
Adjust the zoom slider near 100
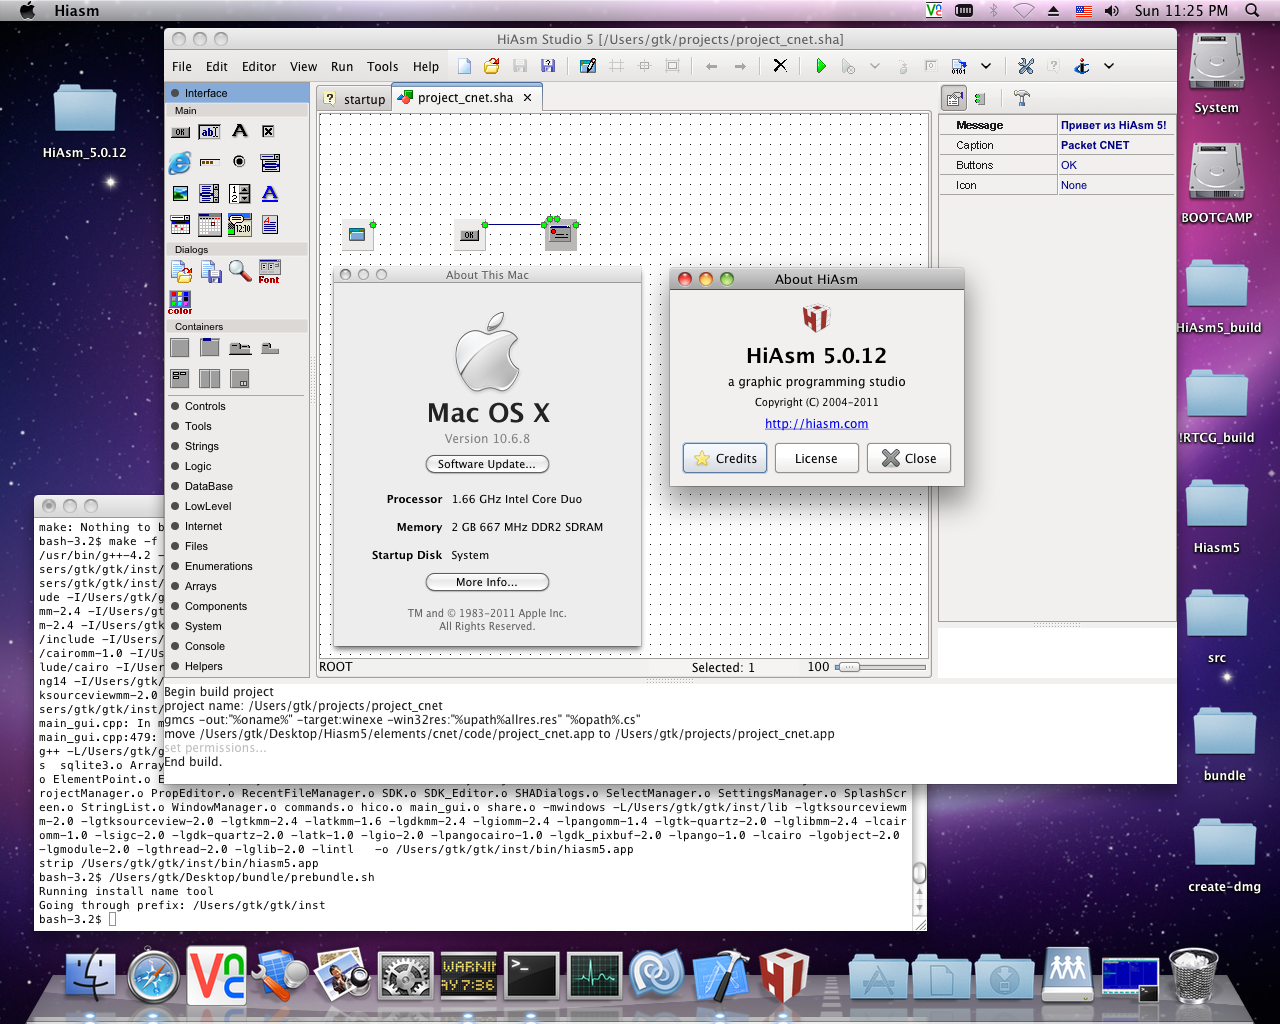[x=848, y=667]
